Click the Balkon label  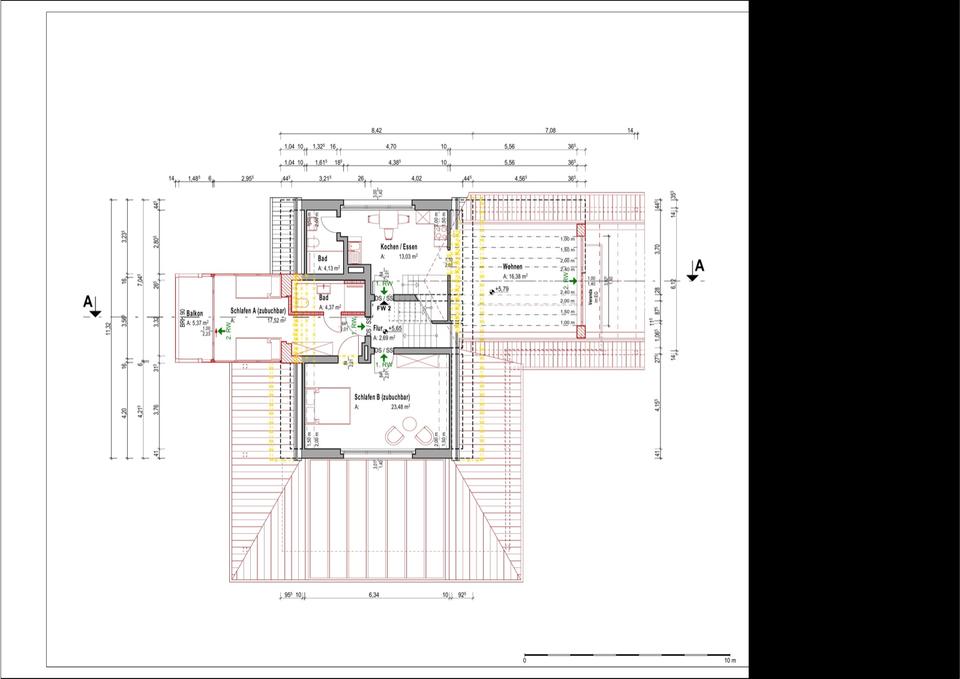[195, 314]
